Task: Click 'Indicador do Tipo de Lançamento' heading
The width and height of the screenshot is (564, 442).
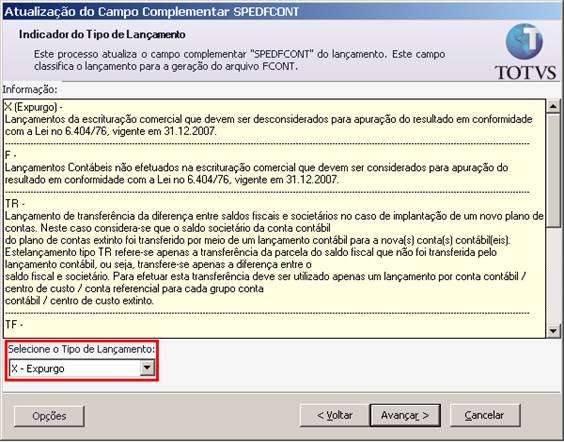Action: click(x=102, y=35)
